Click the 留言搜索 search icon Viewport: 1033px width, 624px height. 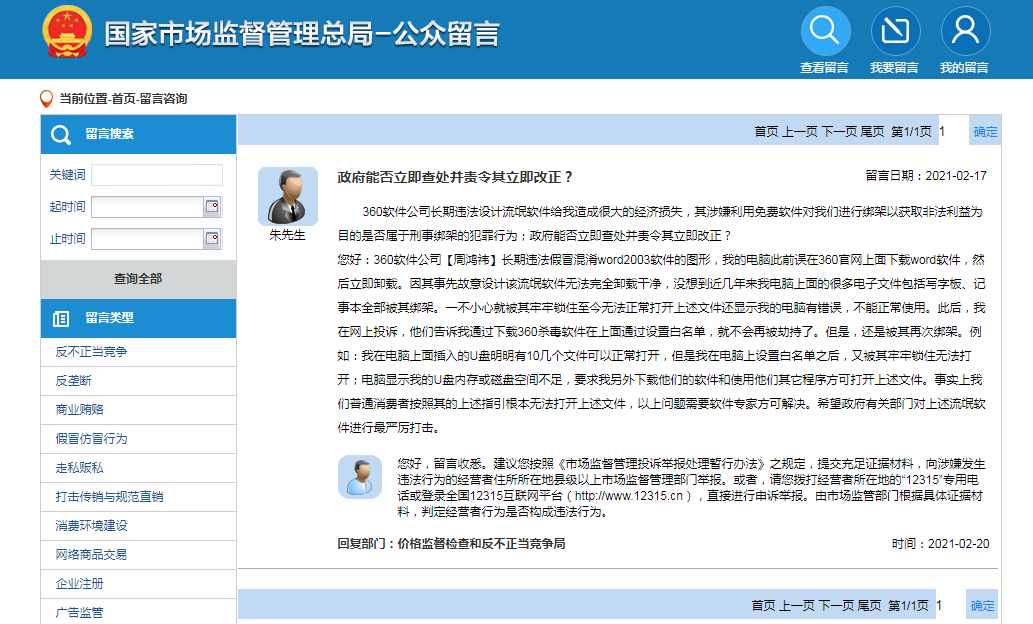61,134
